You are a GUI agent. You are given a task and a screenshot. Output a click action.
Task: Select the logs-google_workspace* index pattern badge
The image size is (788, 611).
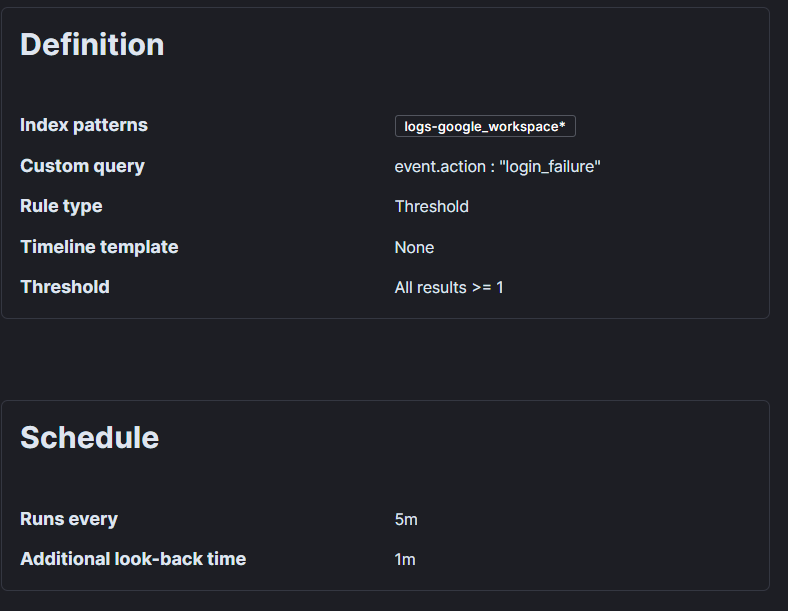(x=485, y=126)
